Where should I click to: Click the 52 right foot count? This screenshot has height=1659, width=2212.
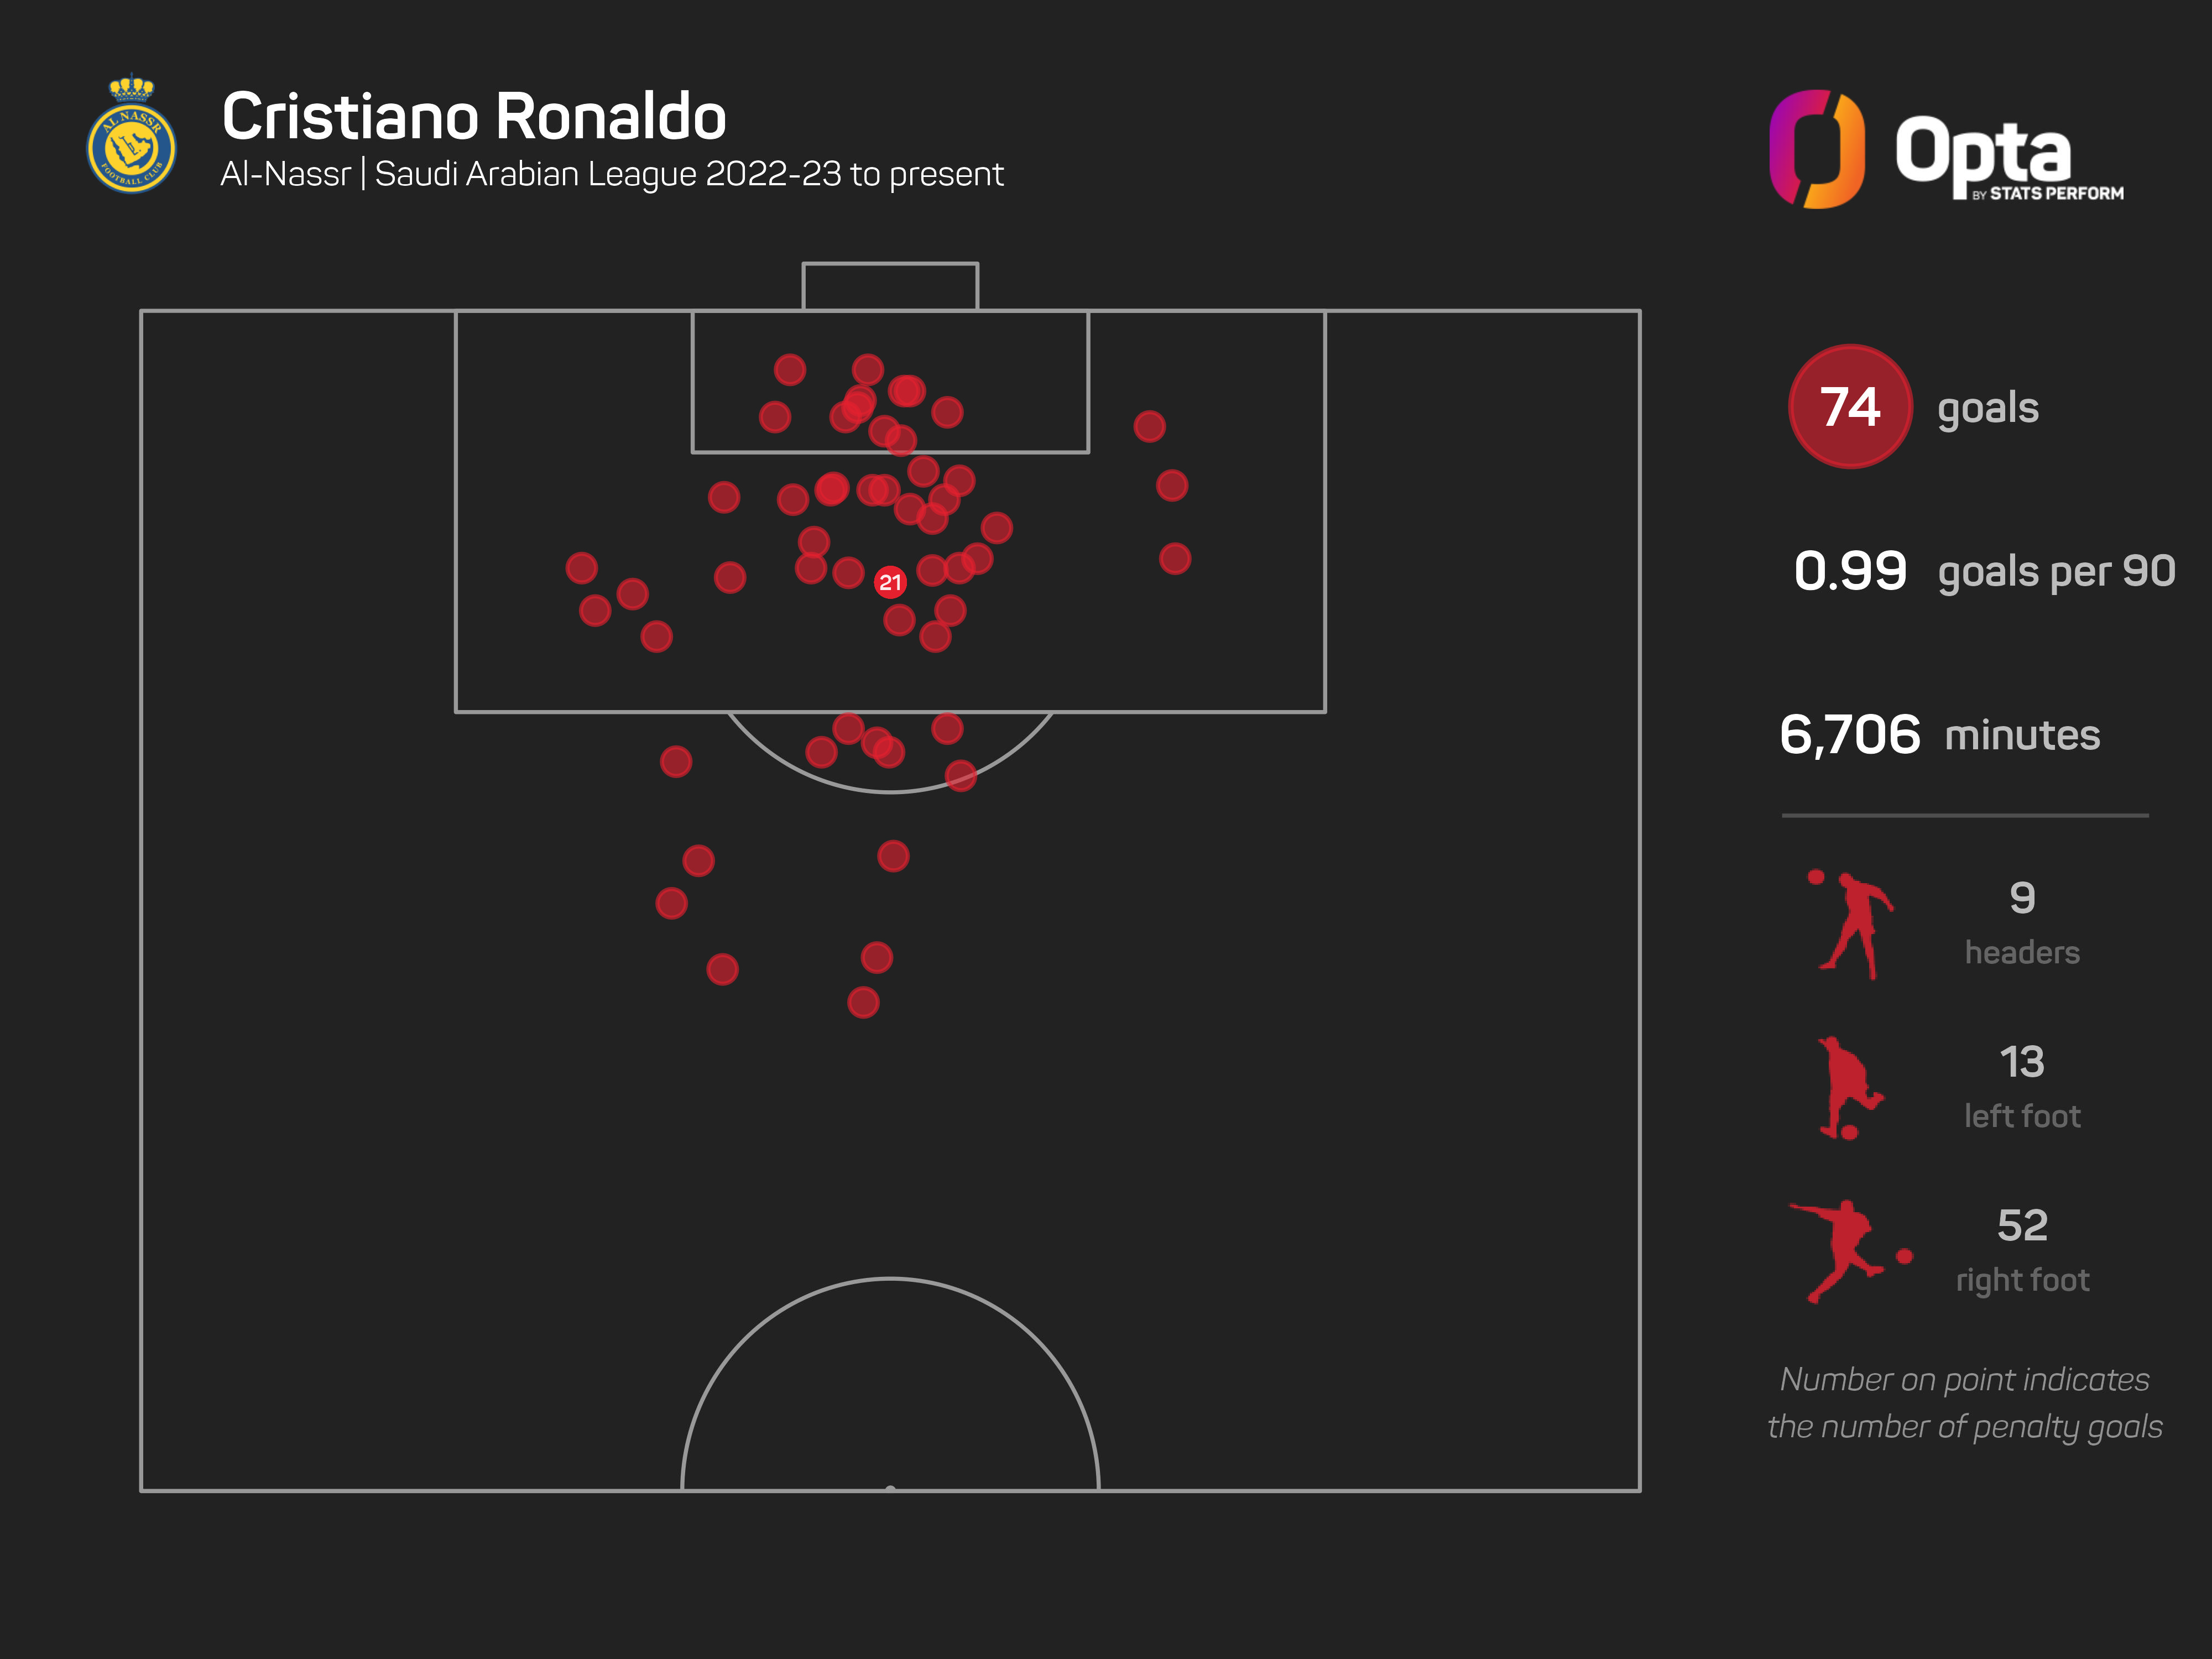click(x=2021, y=1226)
